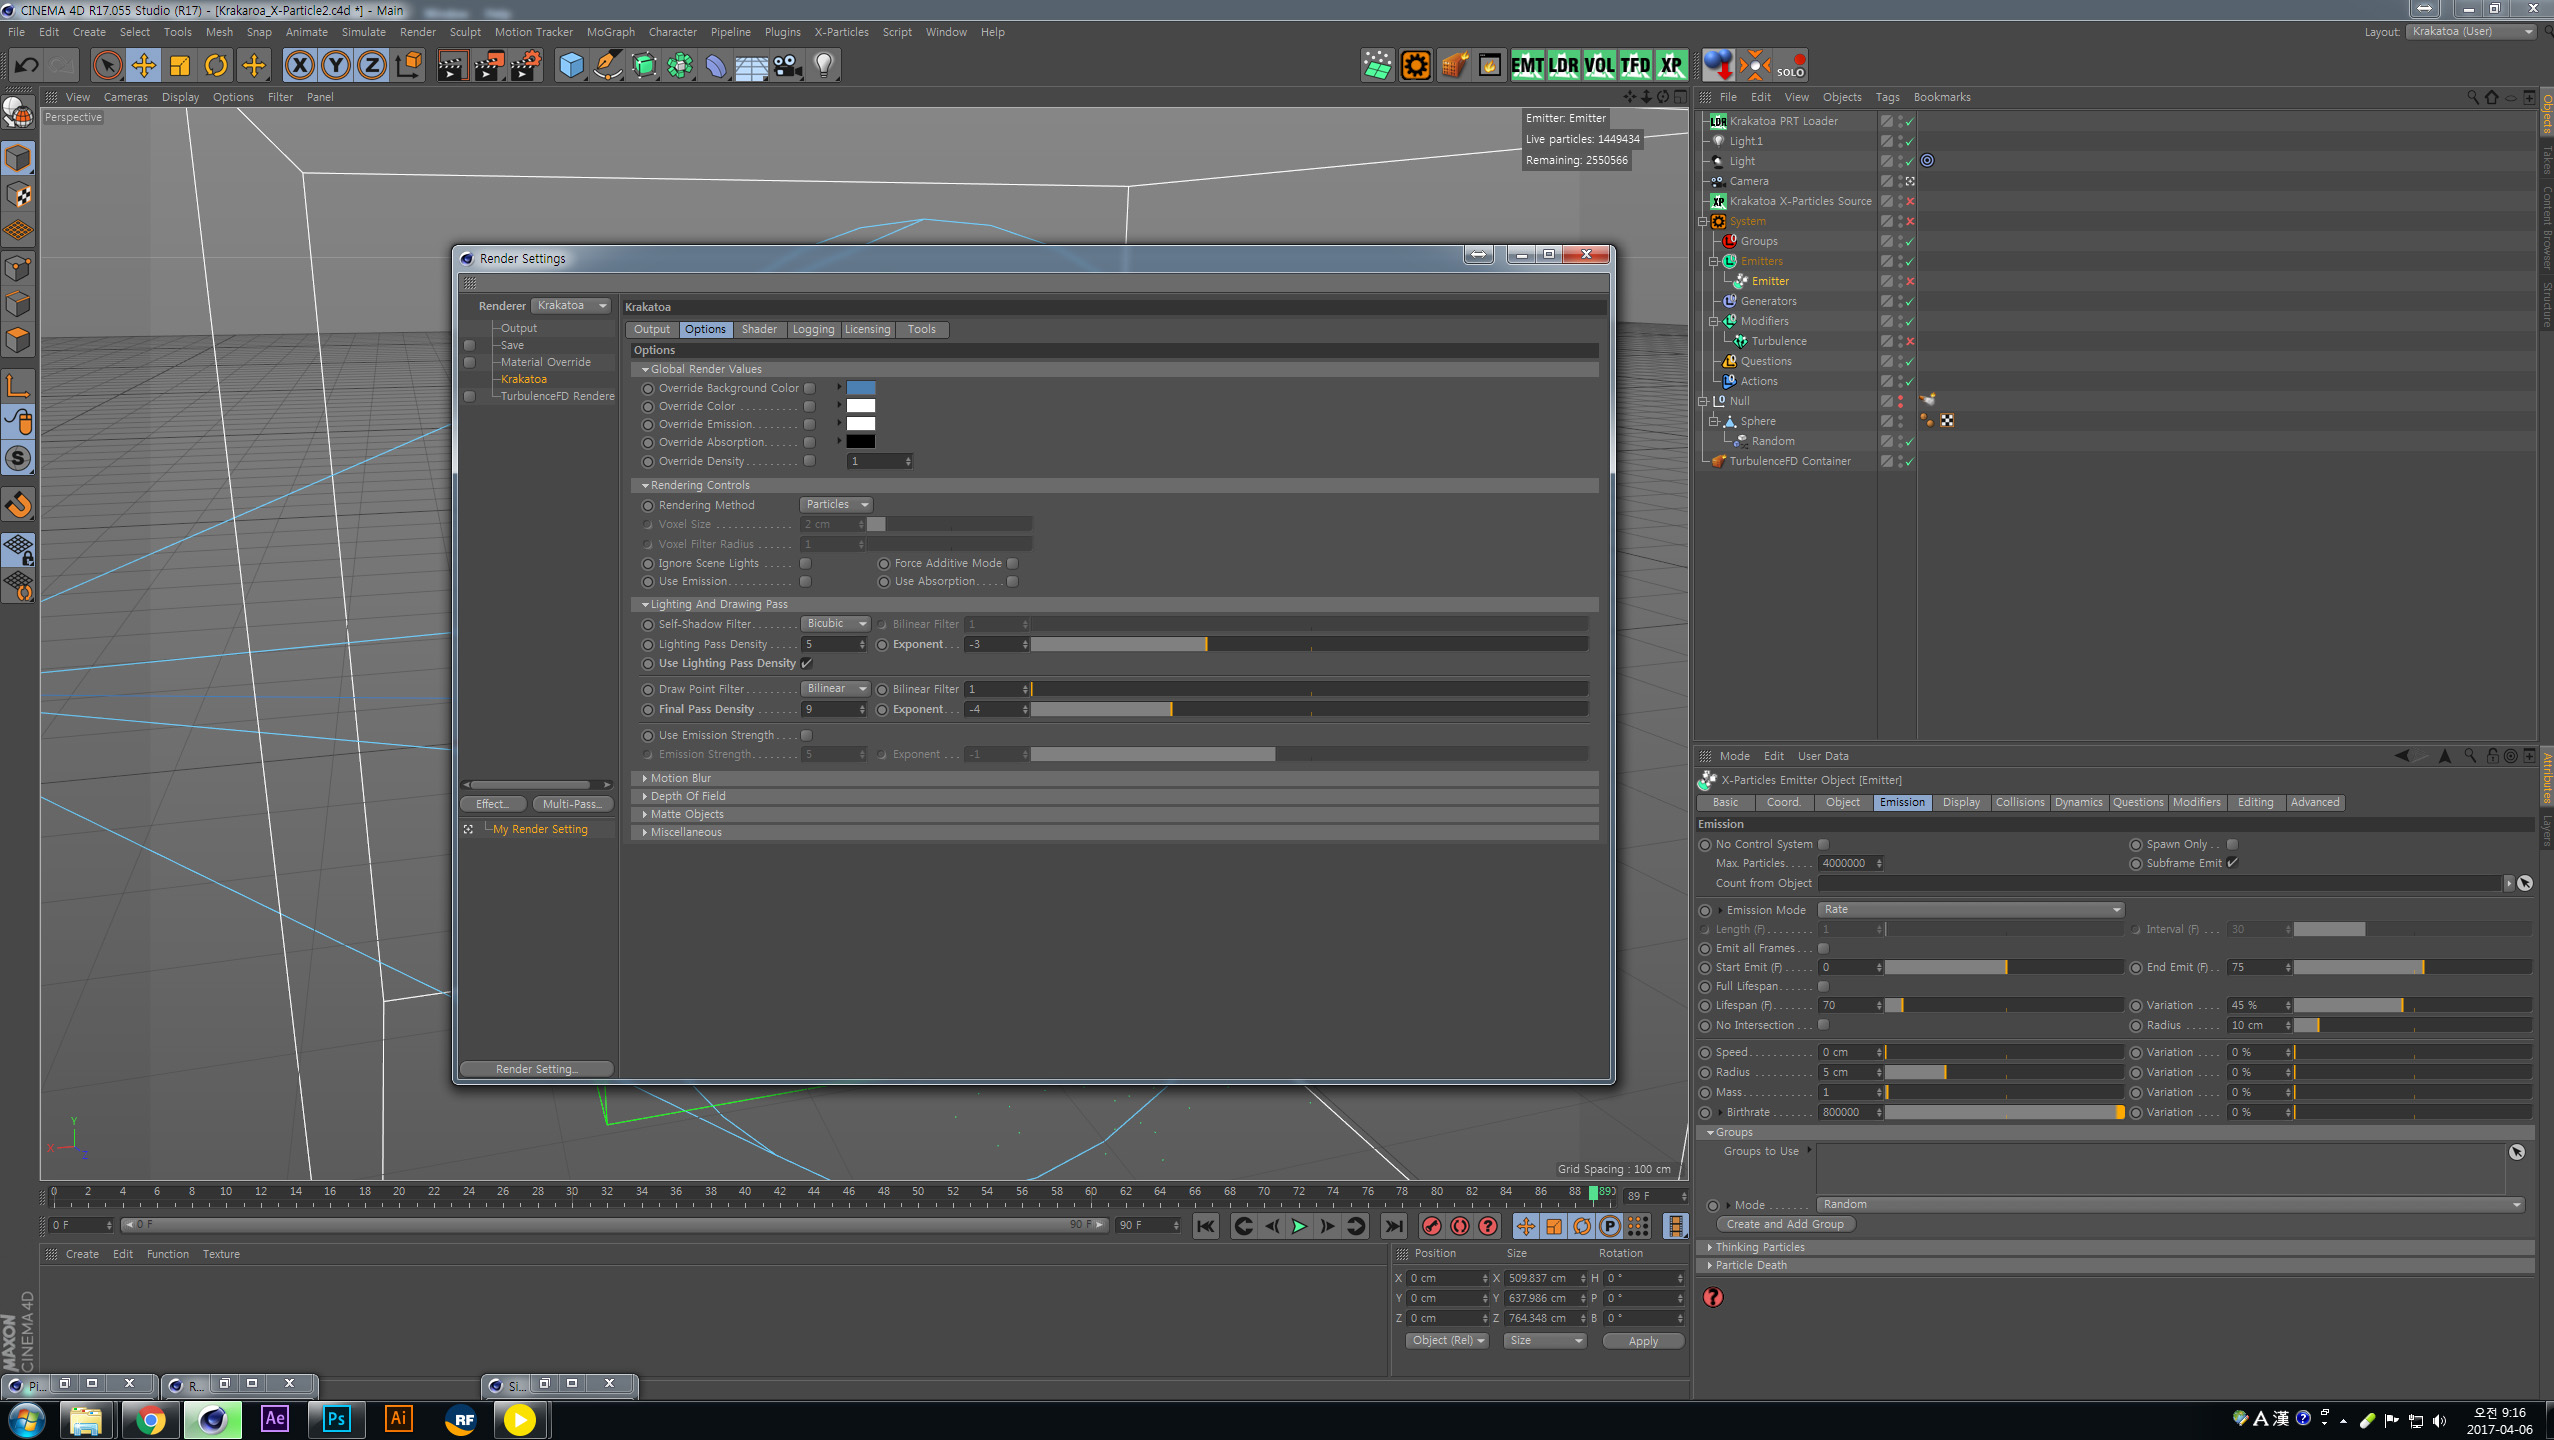Select the Rotate tool
Viewport: 2554px width, 1440px height.
point(216,66)
